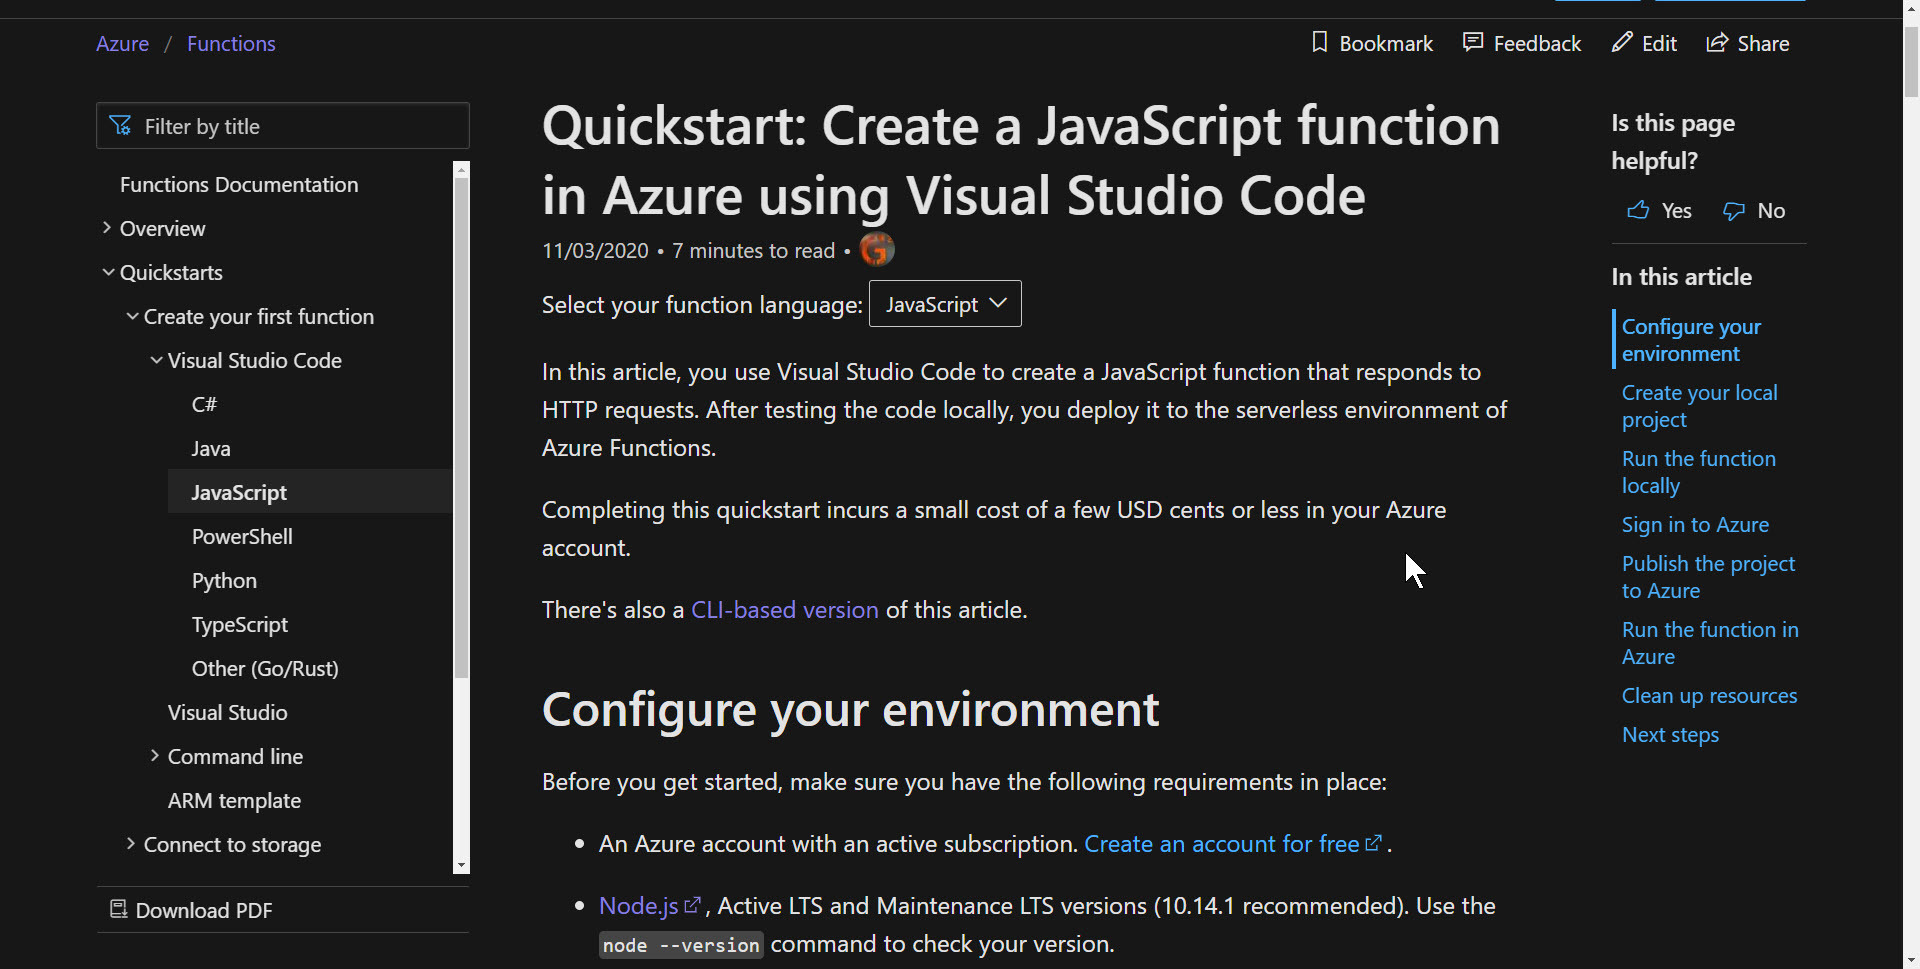Click the Download PDF icon
Viewport: 1920px width, 969px height.
click(118, 909)
